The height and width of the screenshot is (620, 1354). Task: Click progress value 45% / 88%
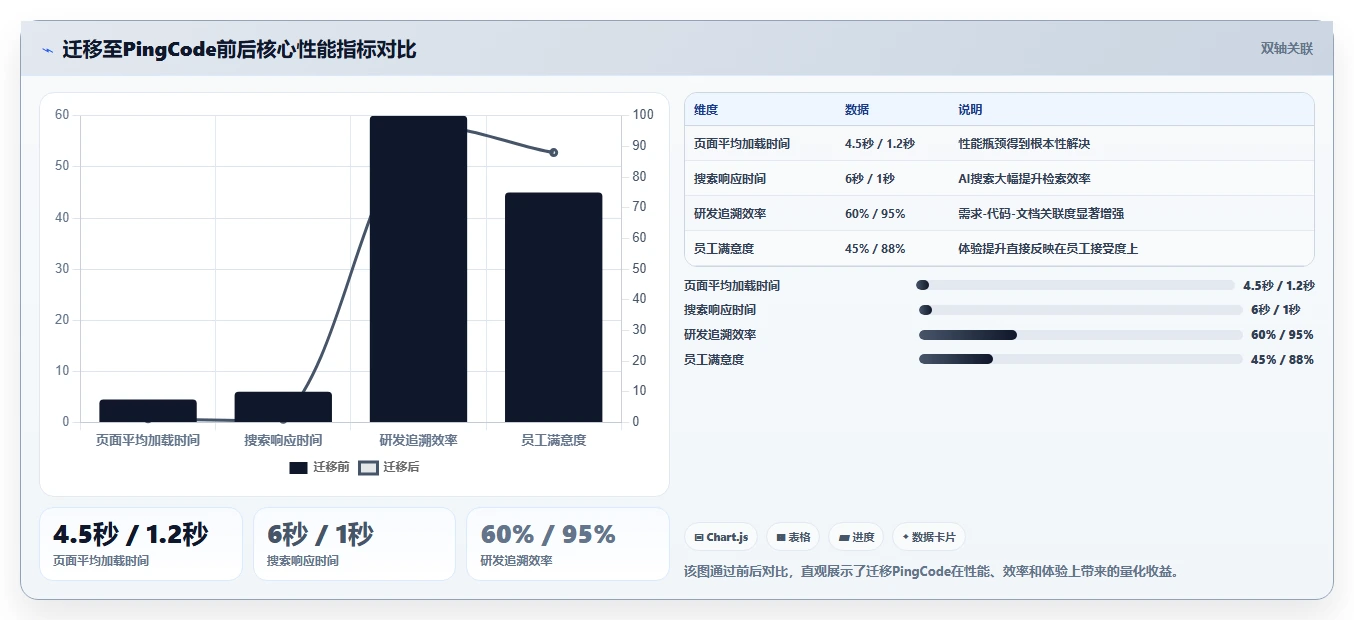1282,360
